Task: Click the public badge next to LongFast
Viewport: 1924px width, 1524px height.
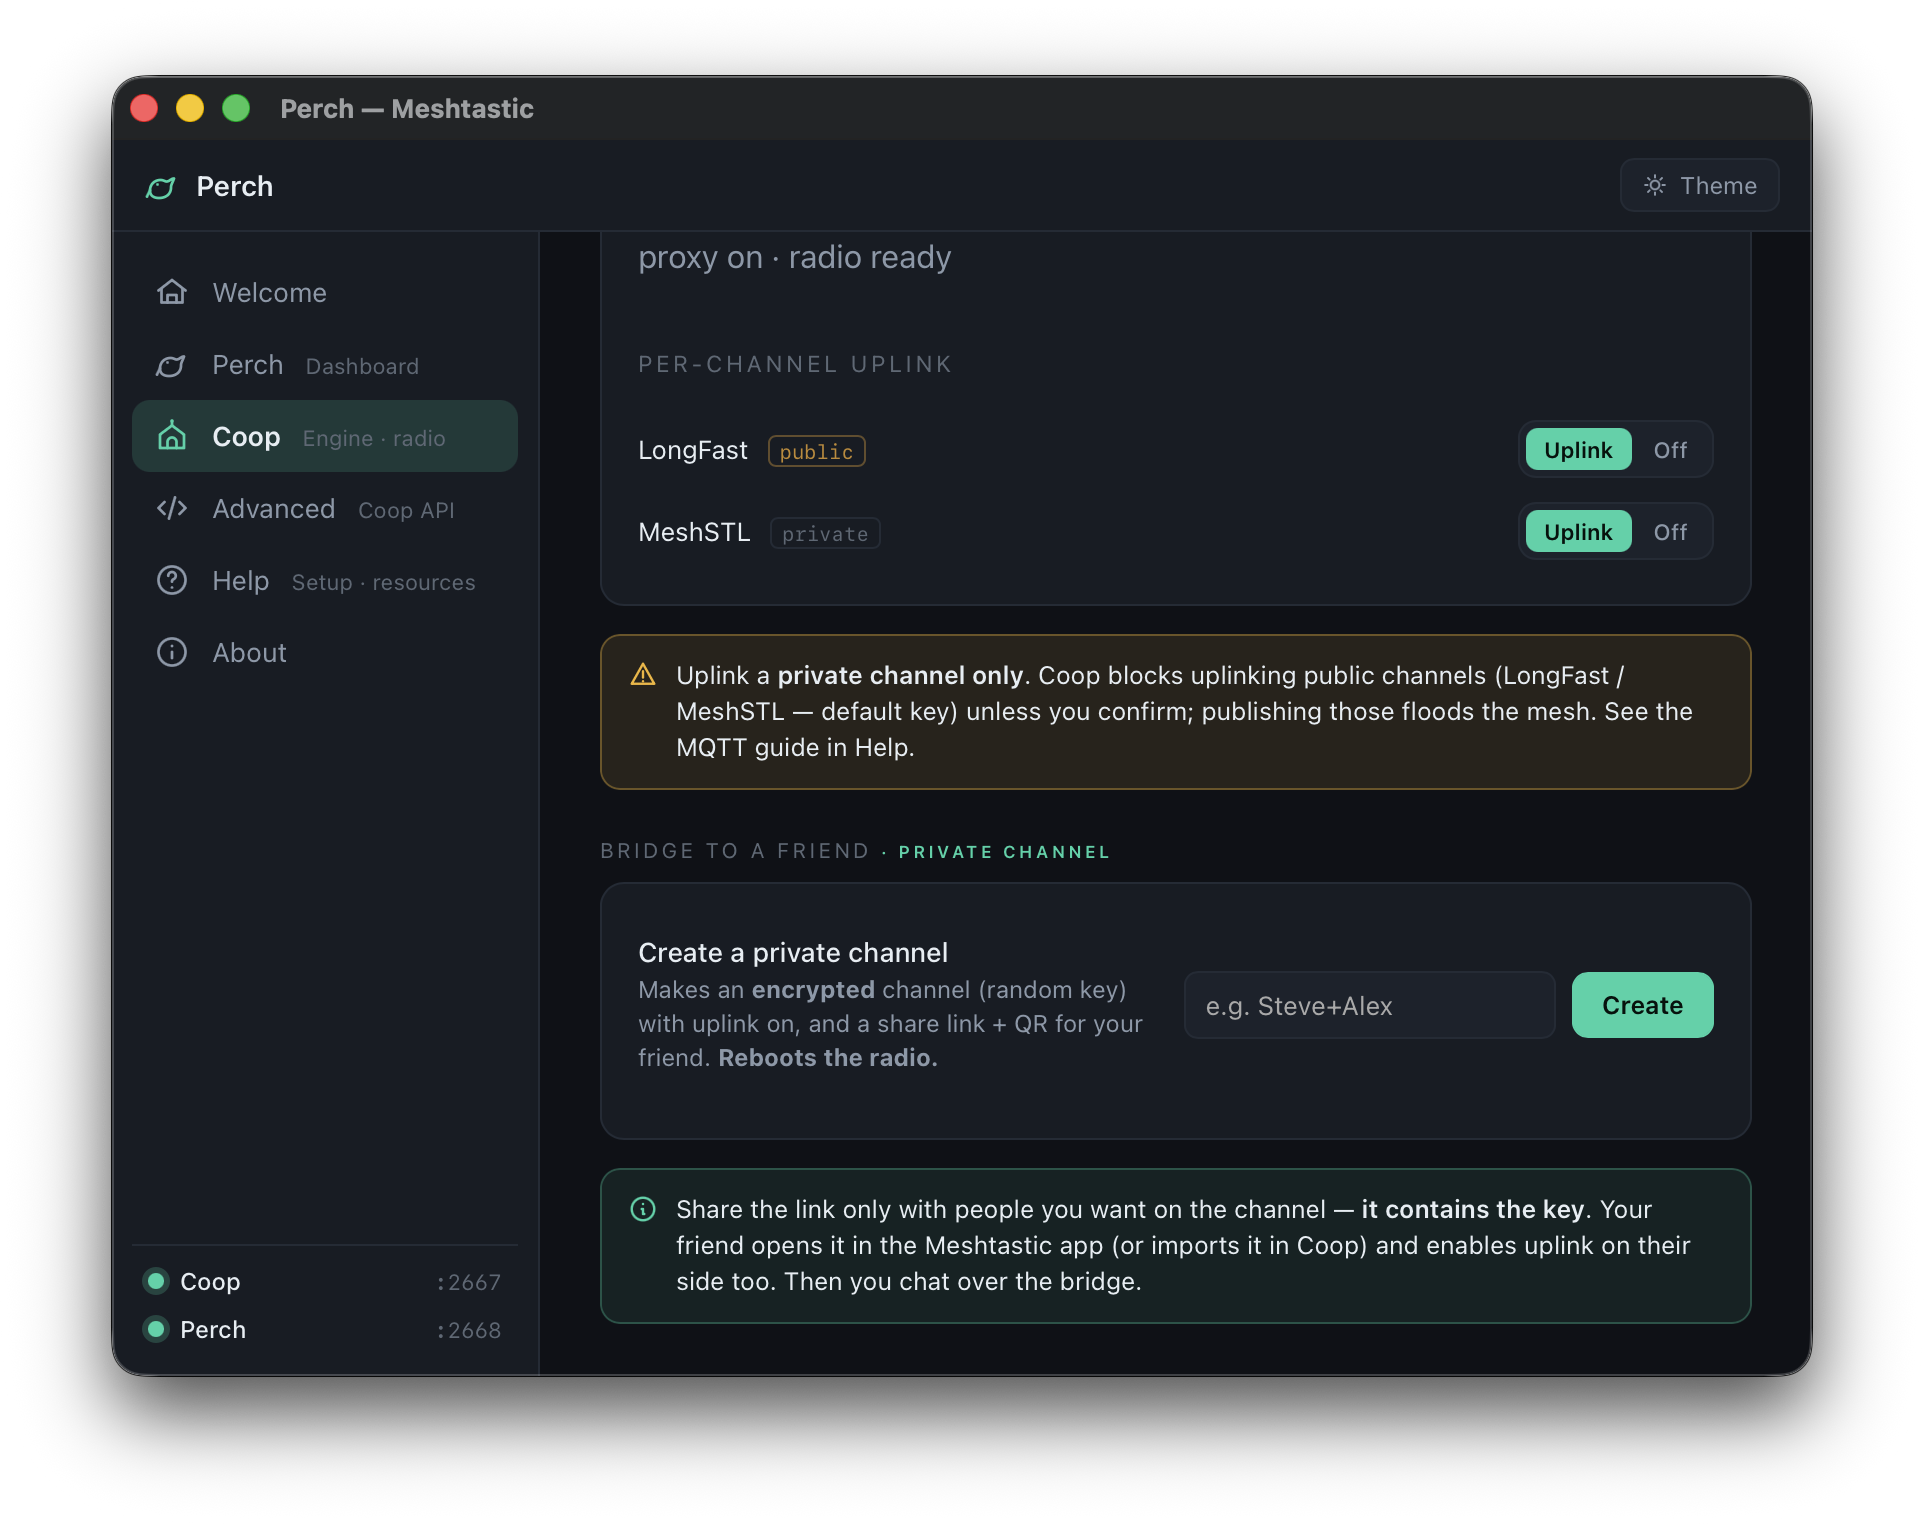Action: [816, 451]
